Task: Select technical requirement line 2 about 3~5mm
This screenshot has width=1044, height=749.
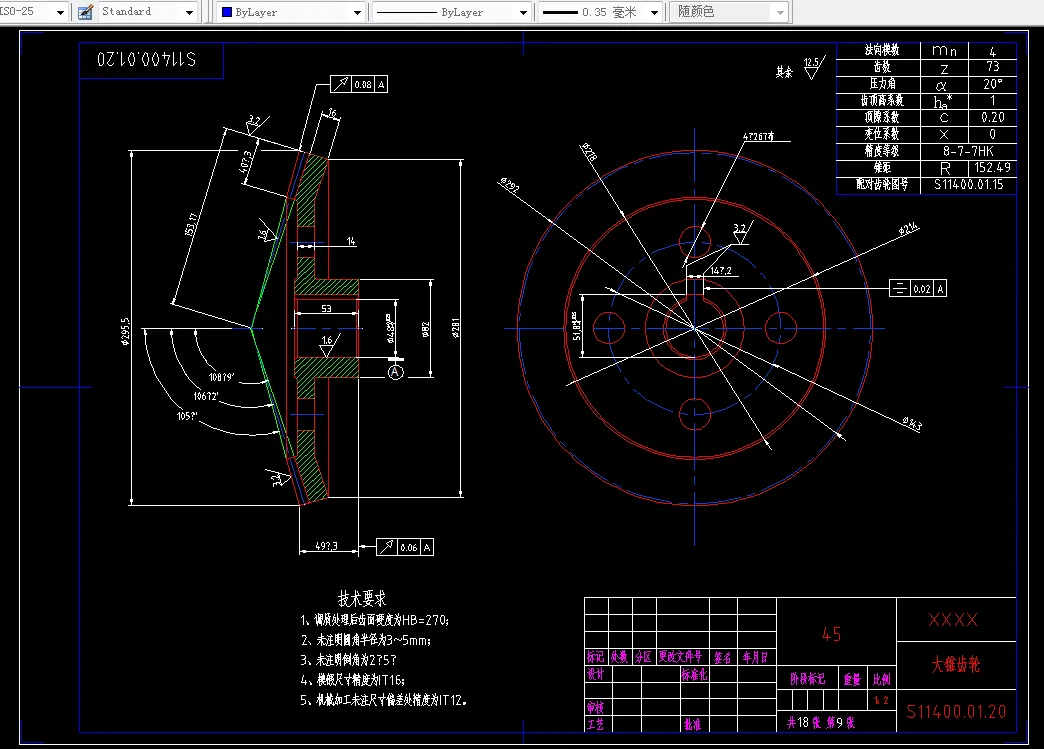Action: click(366, 640)
